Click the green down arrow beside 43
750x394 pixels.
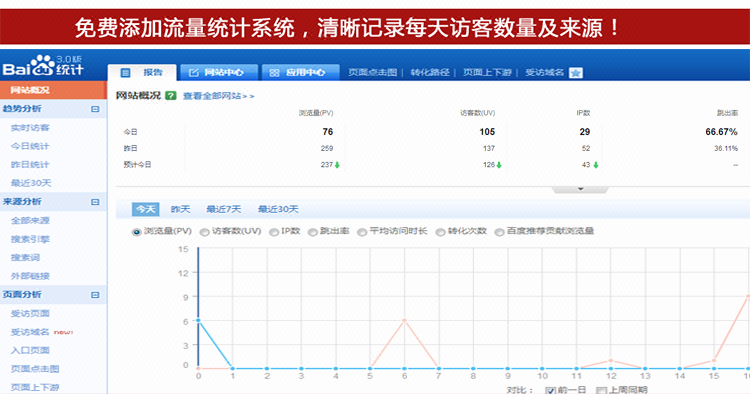click(x=596, y=165)
